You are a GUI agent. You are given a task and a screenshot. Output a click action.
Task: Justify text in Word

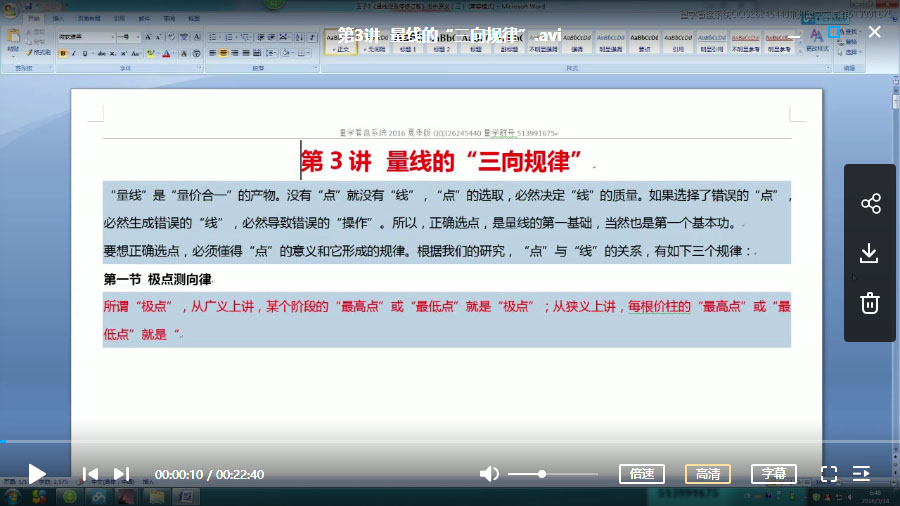[x=246, y=53]
